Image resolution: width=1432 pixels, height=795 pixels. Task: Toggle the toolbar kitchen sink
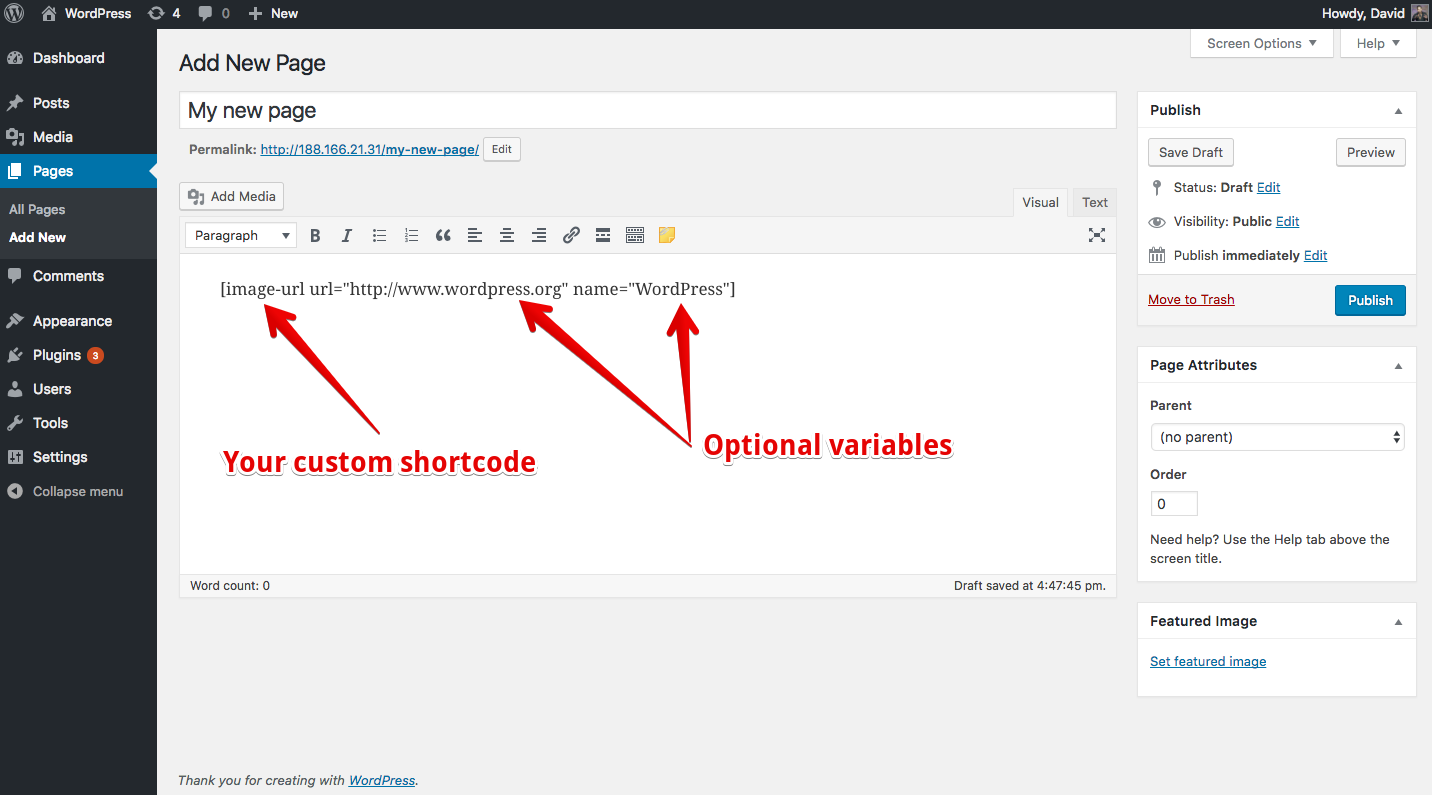tap(635, 235)
